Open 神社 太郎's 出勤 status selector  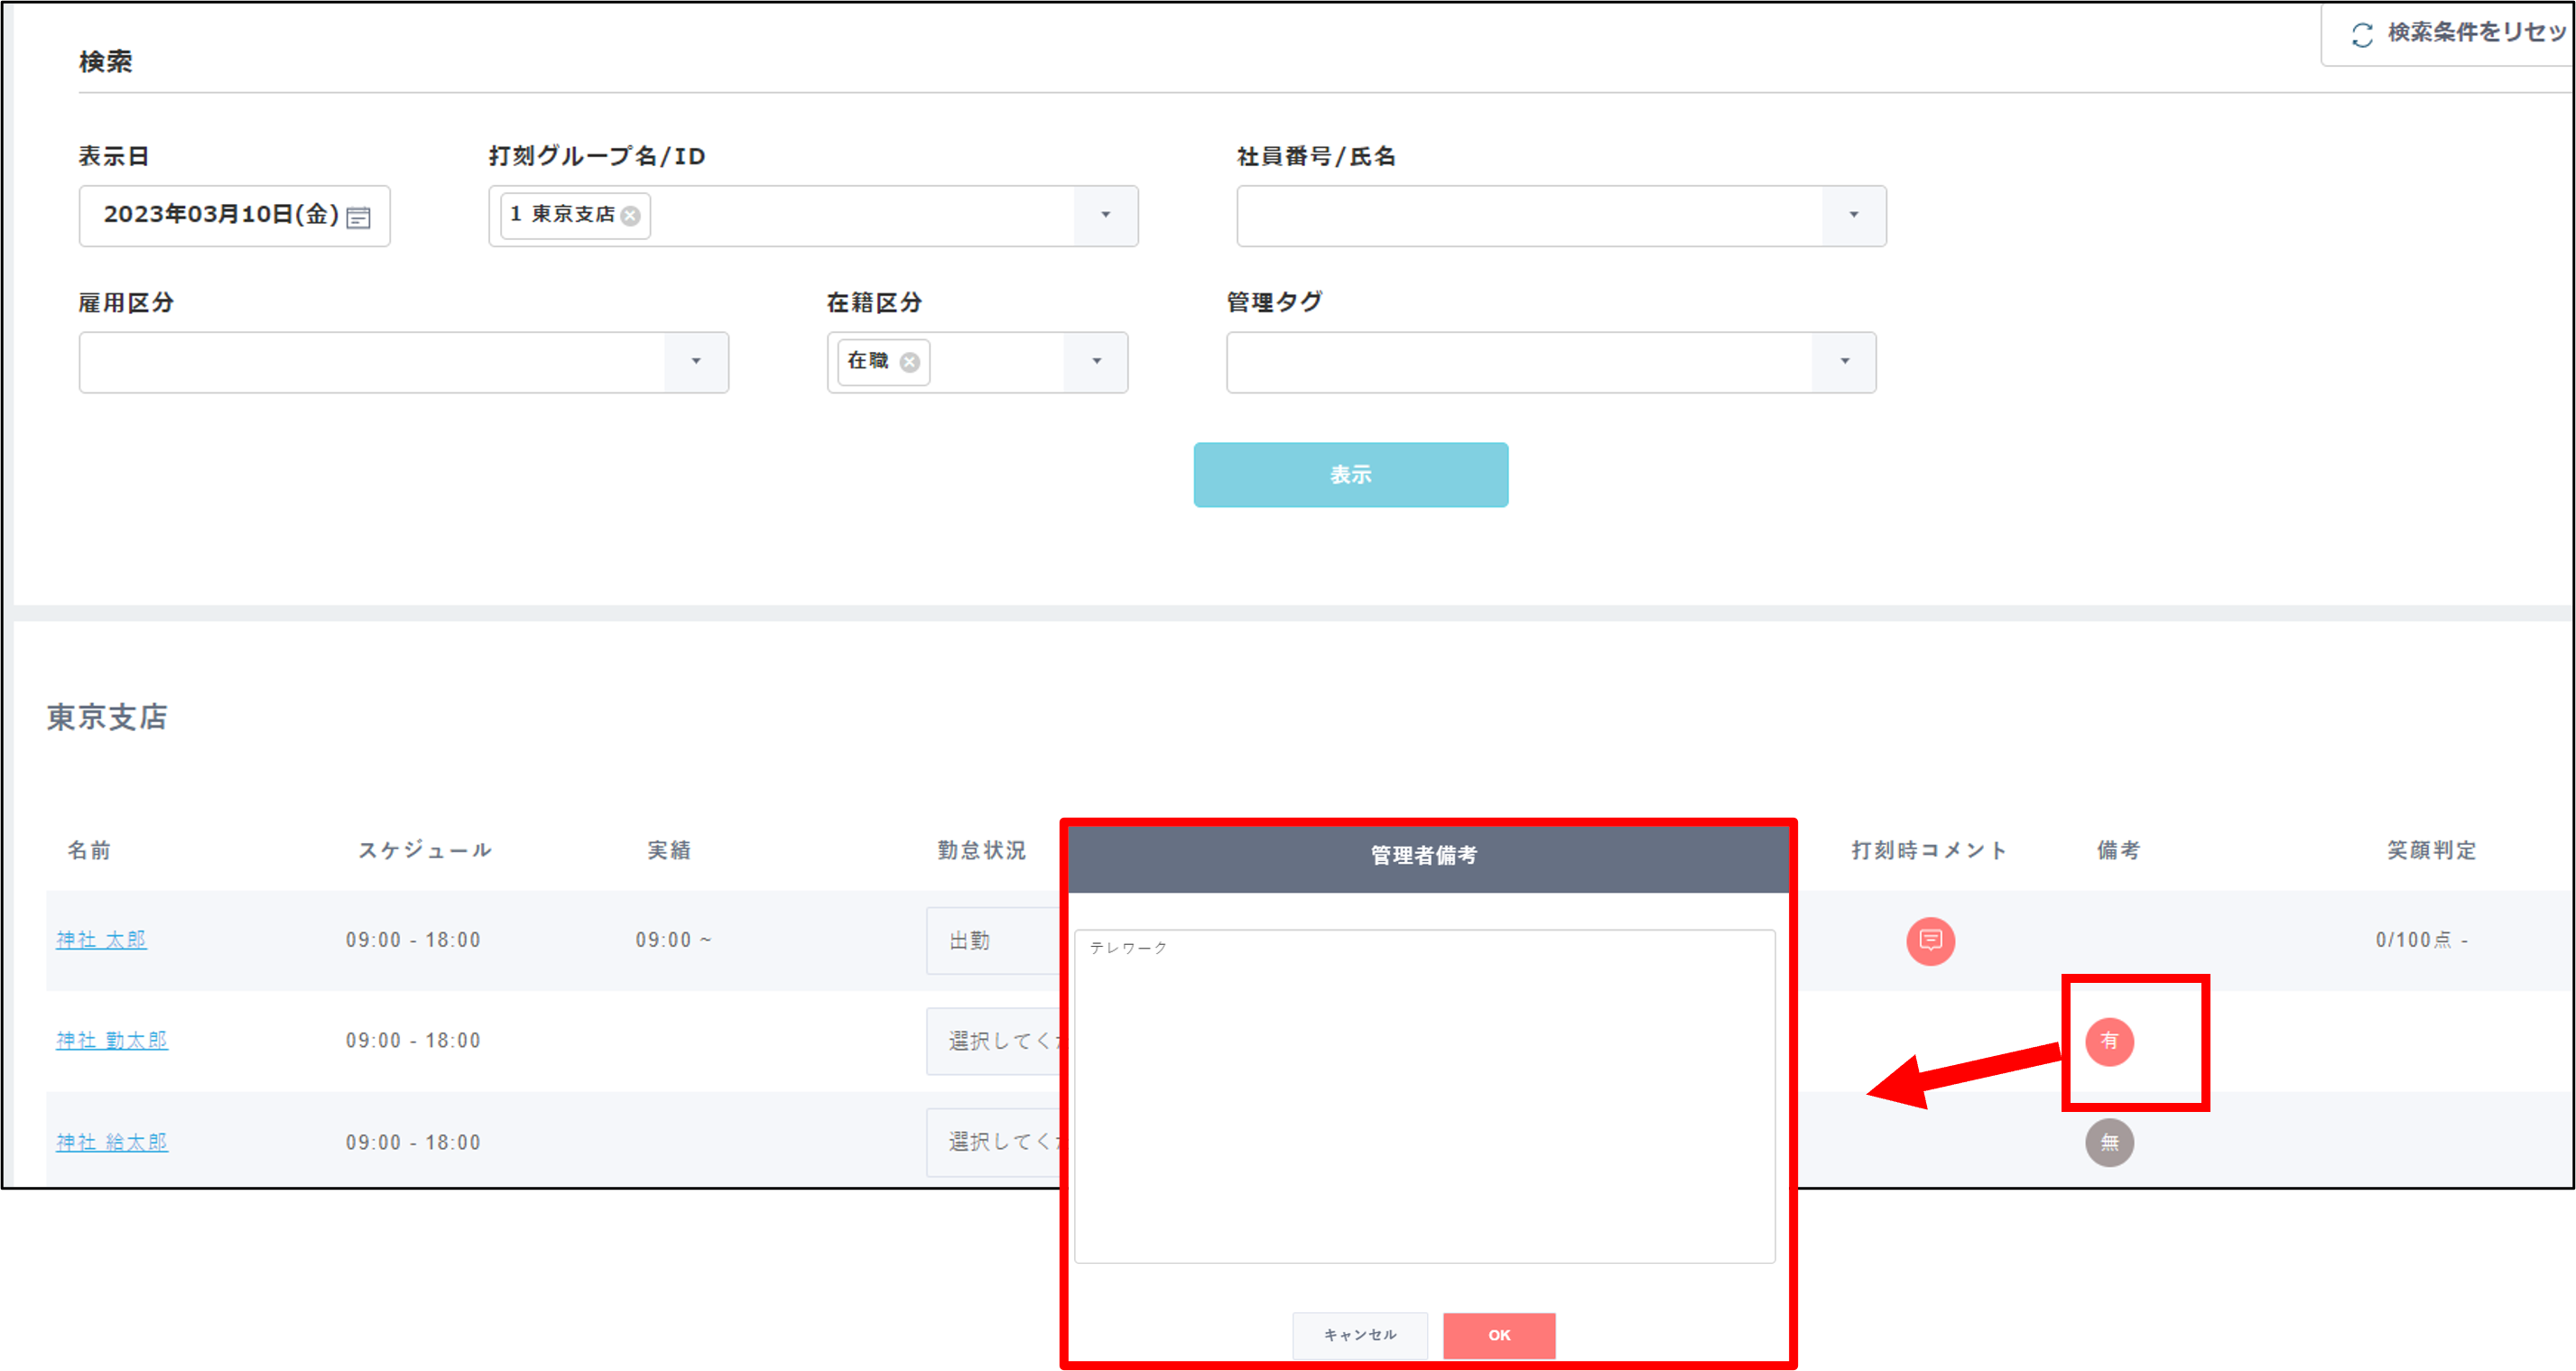tap(992, 940)
